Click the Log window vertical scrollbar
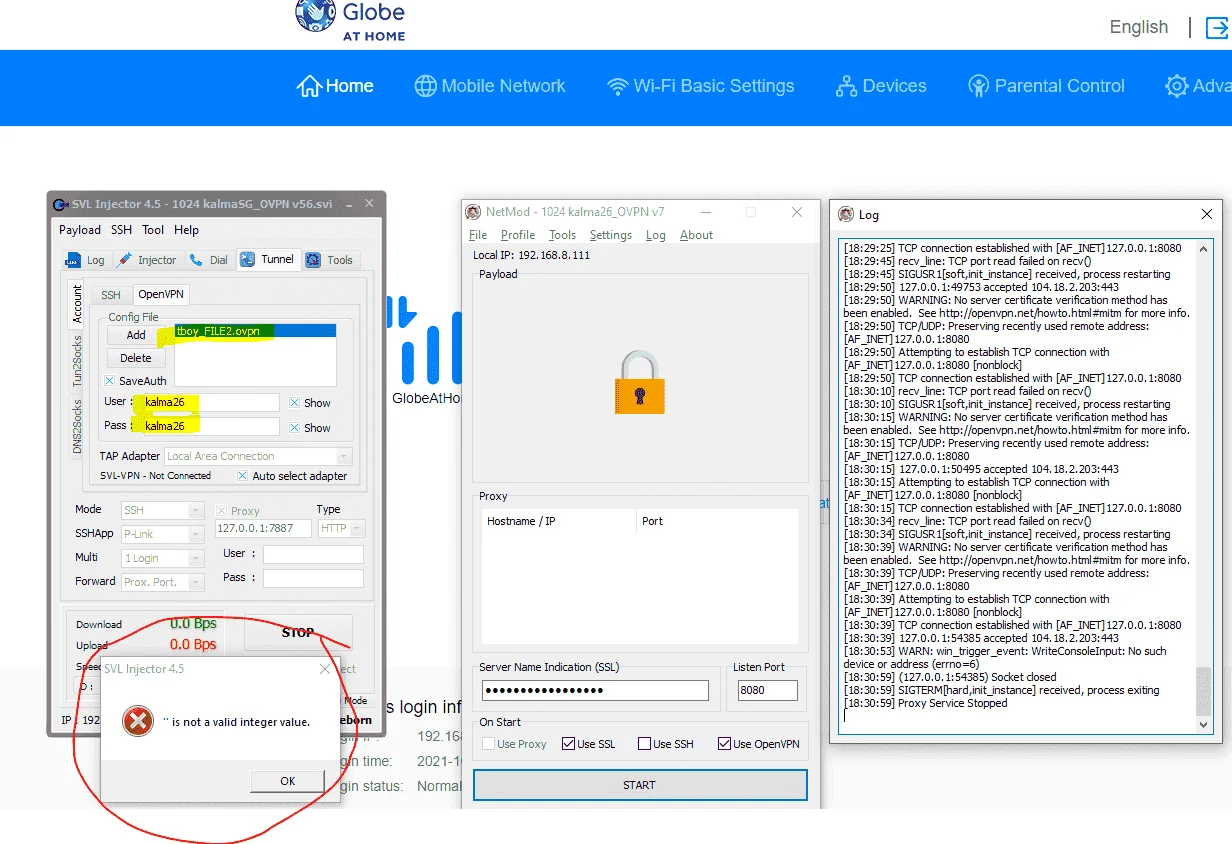This screenshot has height=844, width=1232. pos(1204,485)
